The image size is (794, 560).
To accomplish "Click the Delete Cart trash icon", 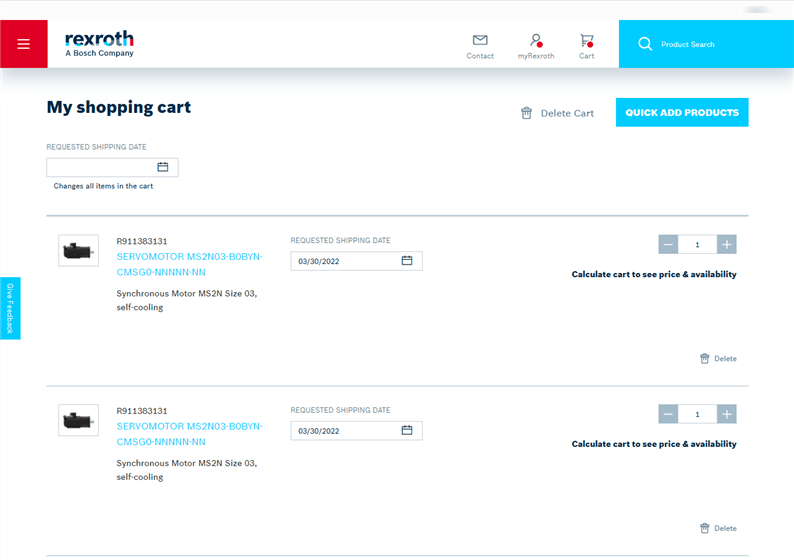I will 527,113.
